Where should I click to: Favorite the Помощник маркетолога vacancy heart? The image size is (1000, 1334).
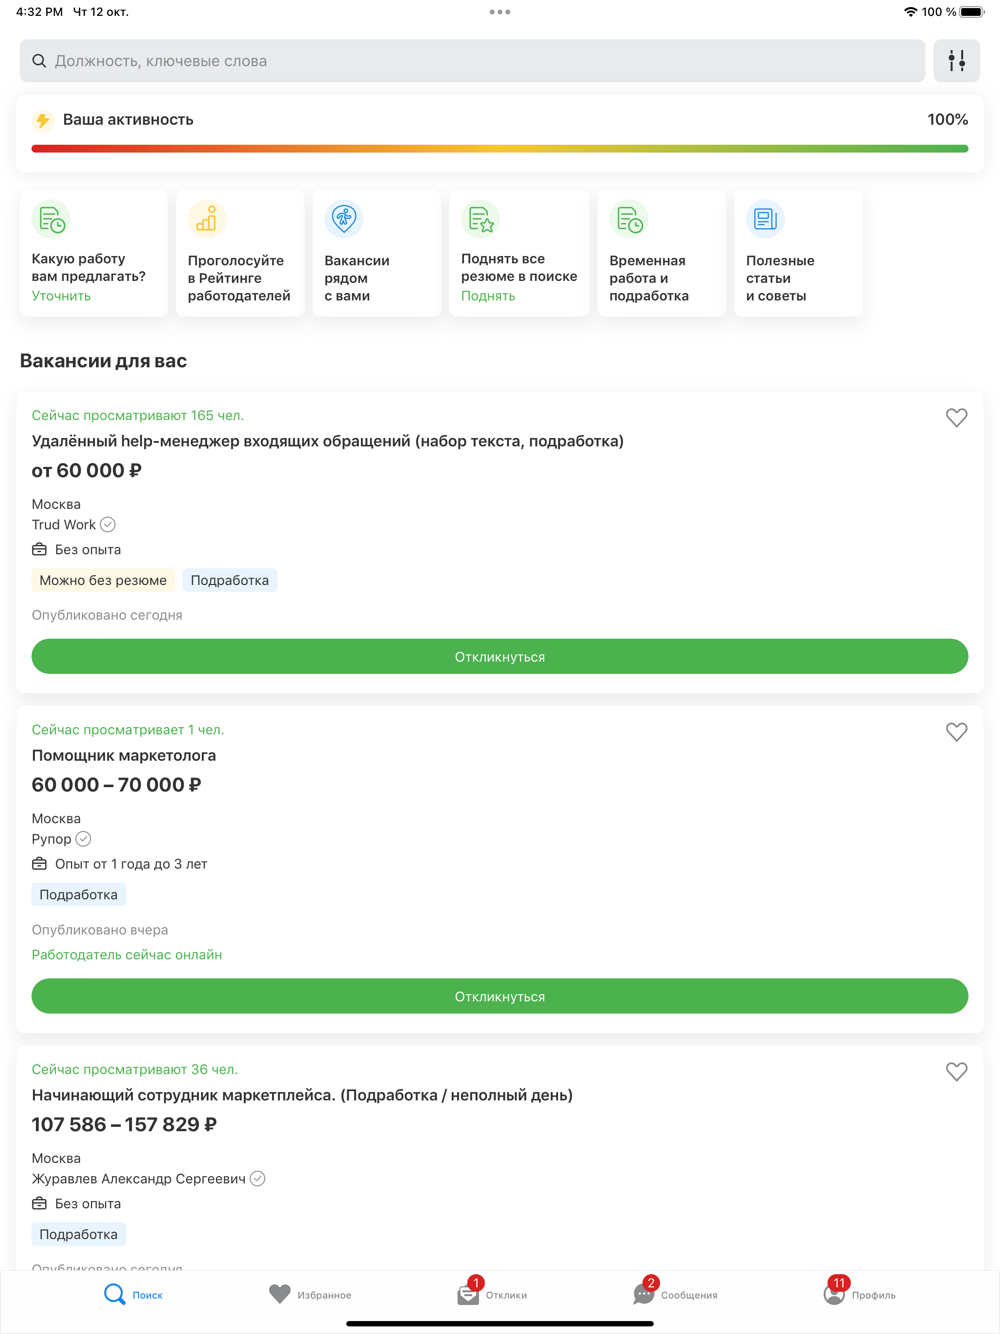pos(956,732)
